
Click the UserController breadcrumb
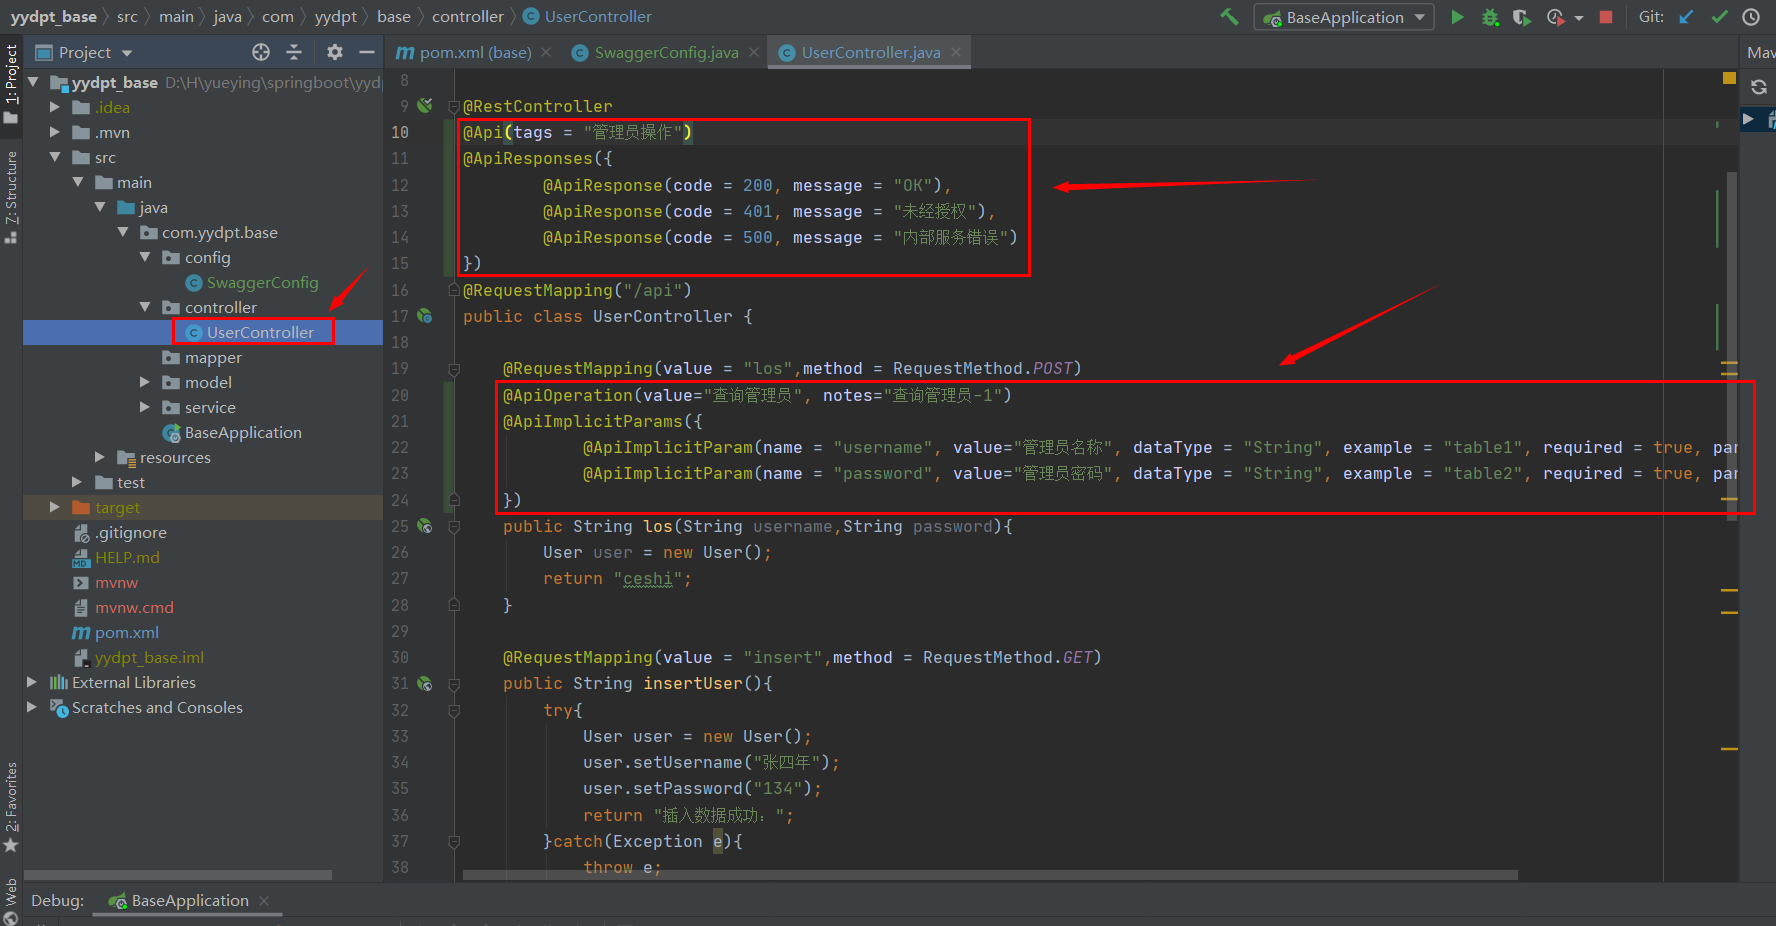[x=588, y=16]
